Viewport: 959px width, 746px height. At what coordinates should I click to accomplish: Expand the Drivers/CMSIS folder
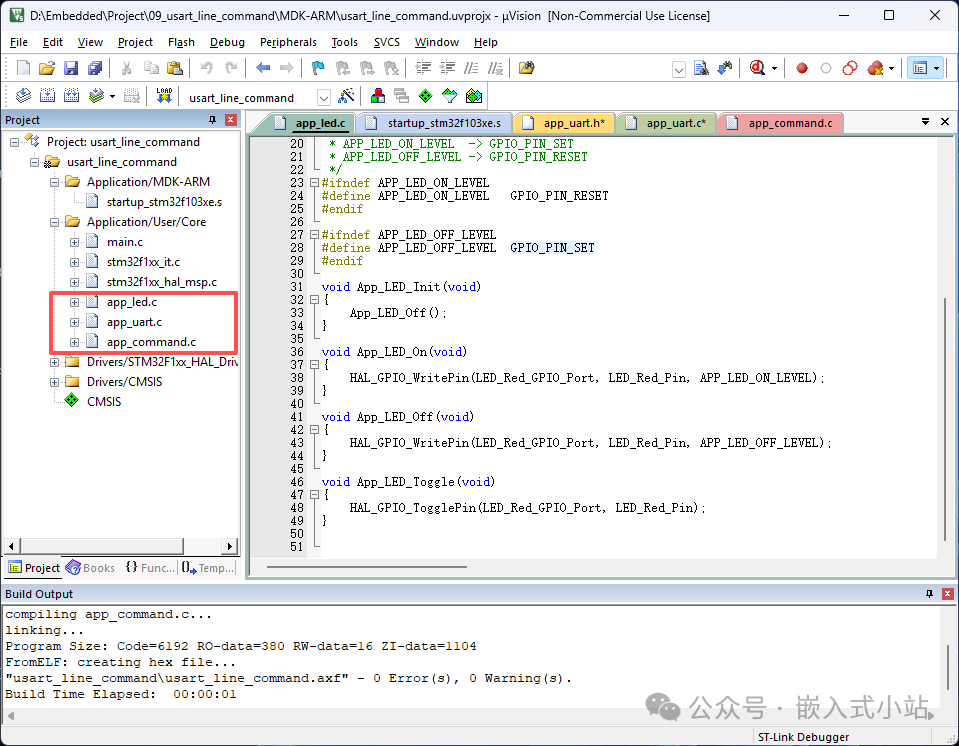tap(54, 382)
